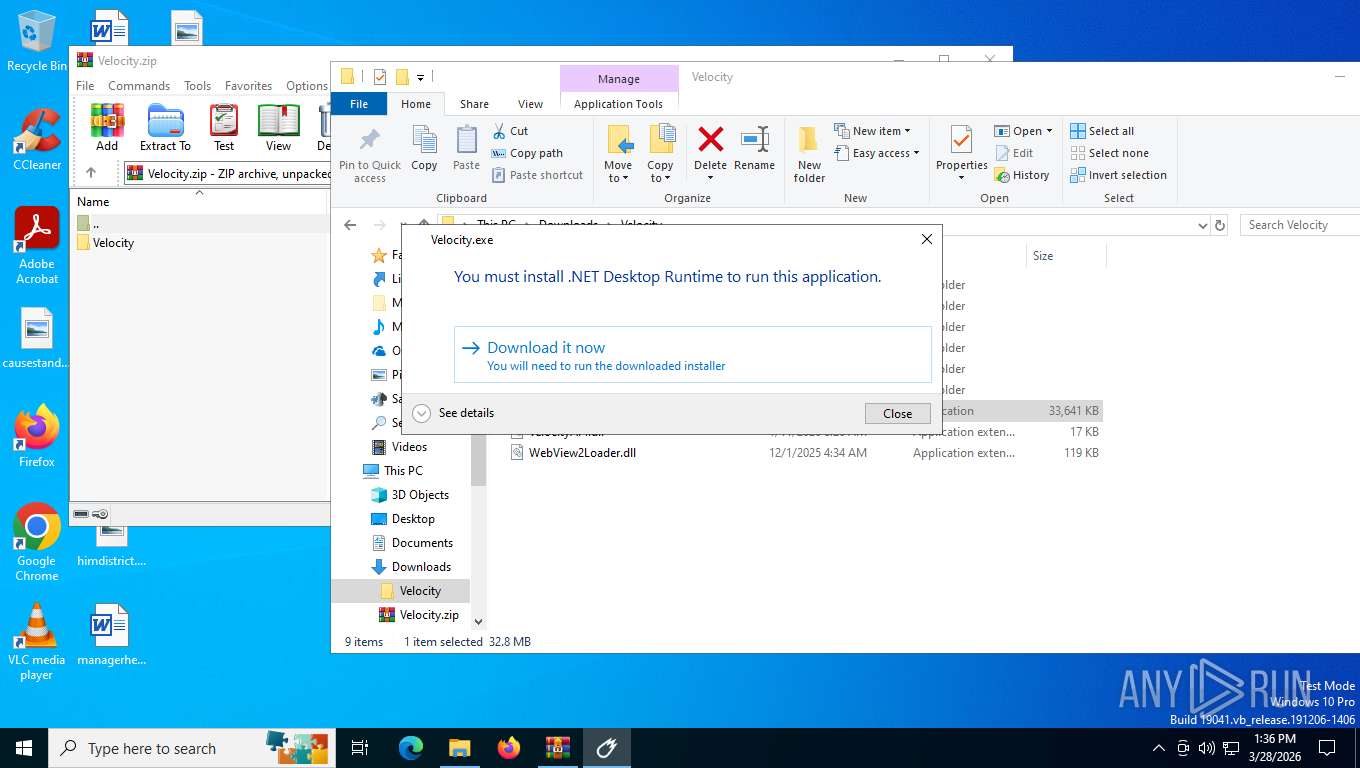Open WinRAR Tools menu
1360x768 pixels.
(197, 86)
